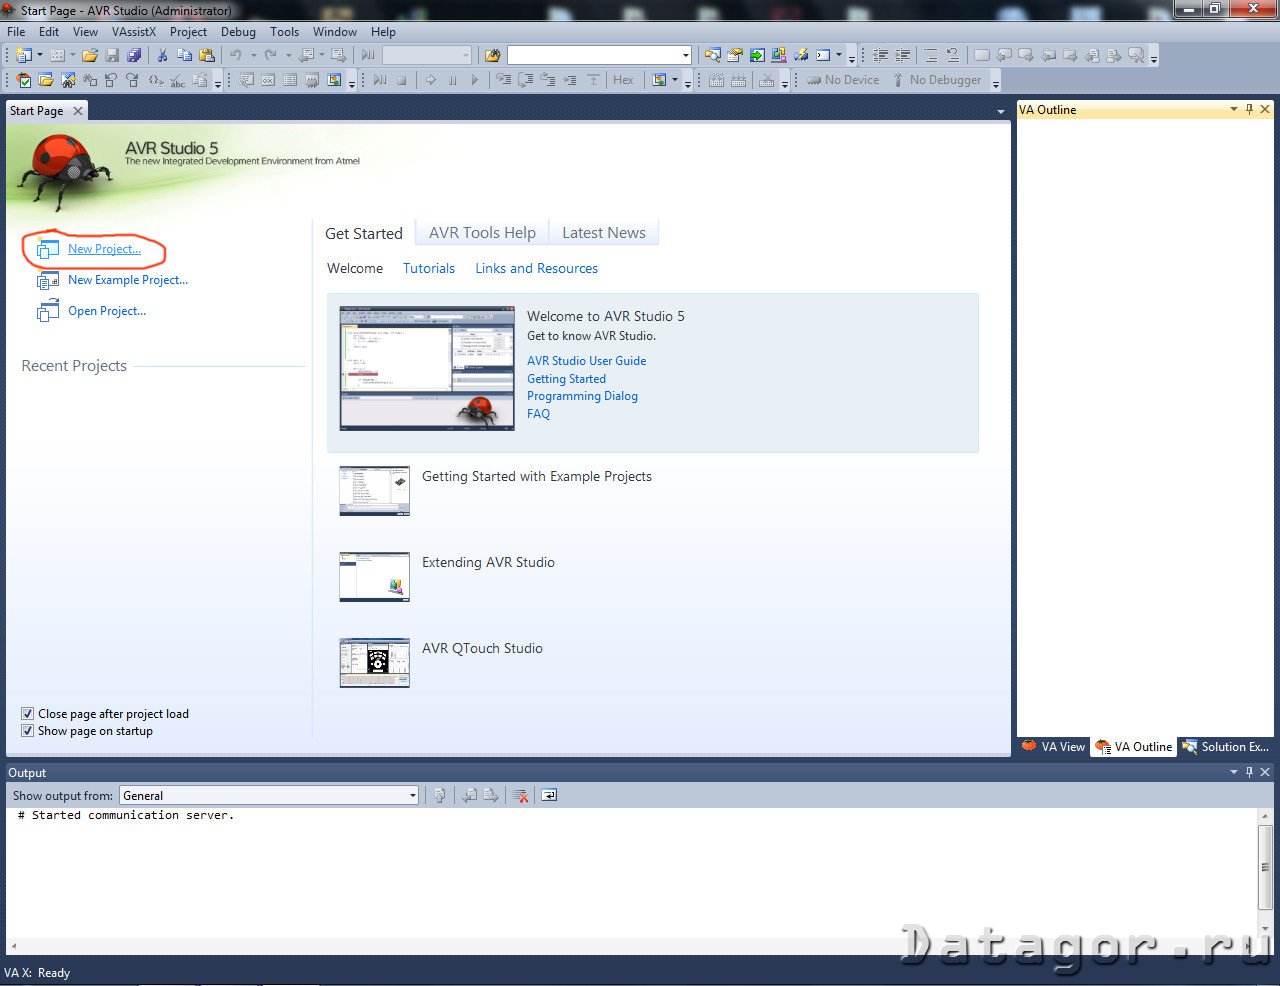The image size is (1280, 986).
Task: Click the Save All icon
Action: point(134,55)
